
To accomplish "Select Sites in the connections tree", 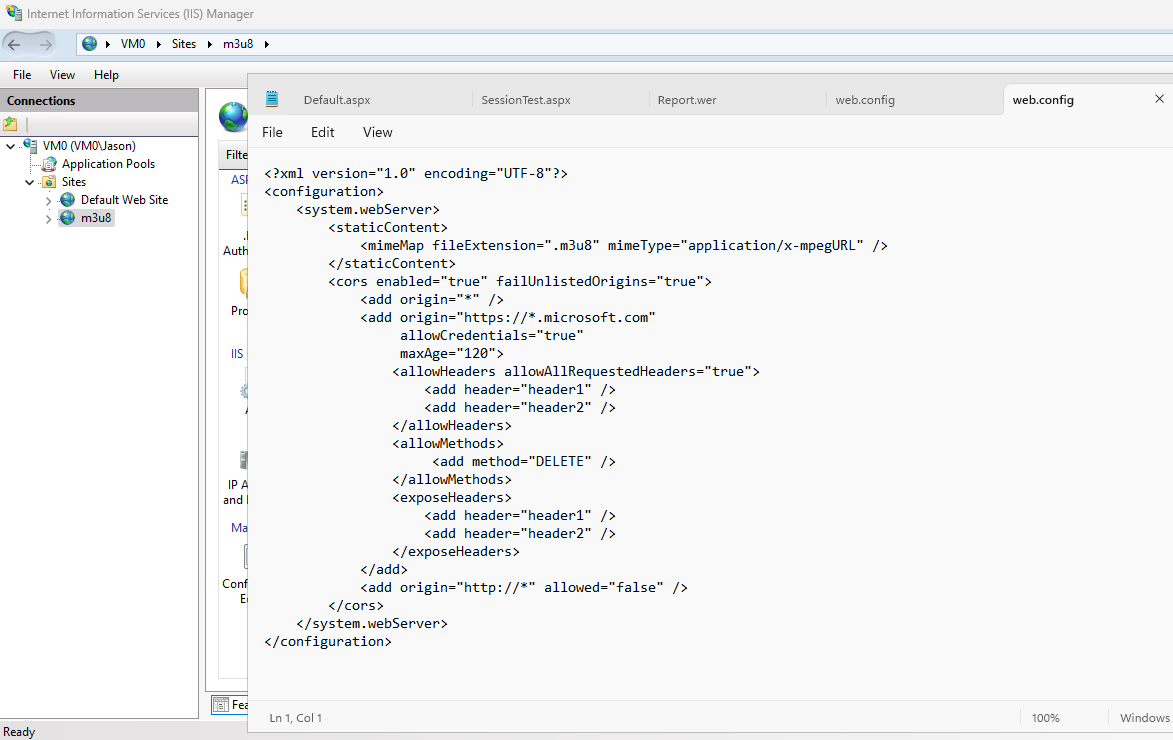I will click(x=74, y=182).
